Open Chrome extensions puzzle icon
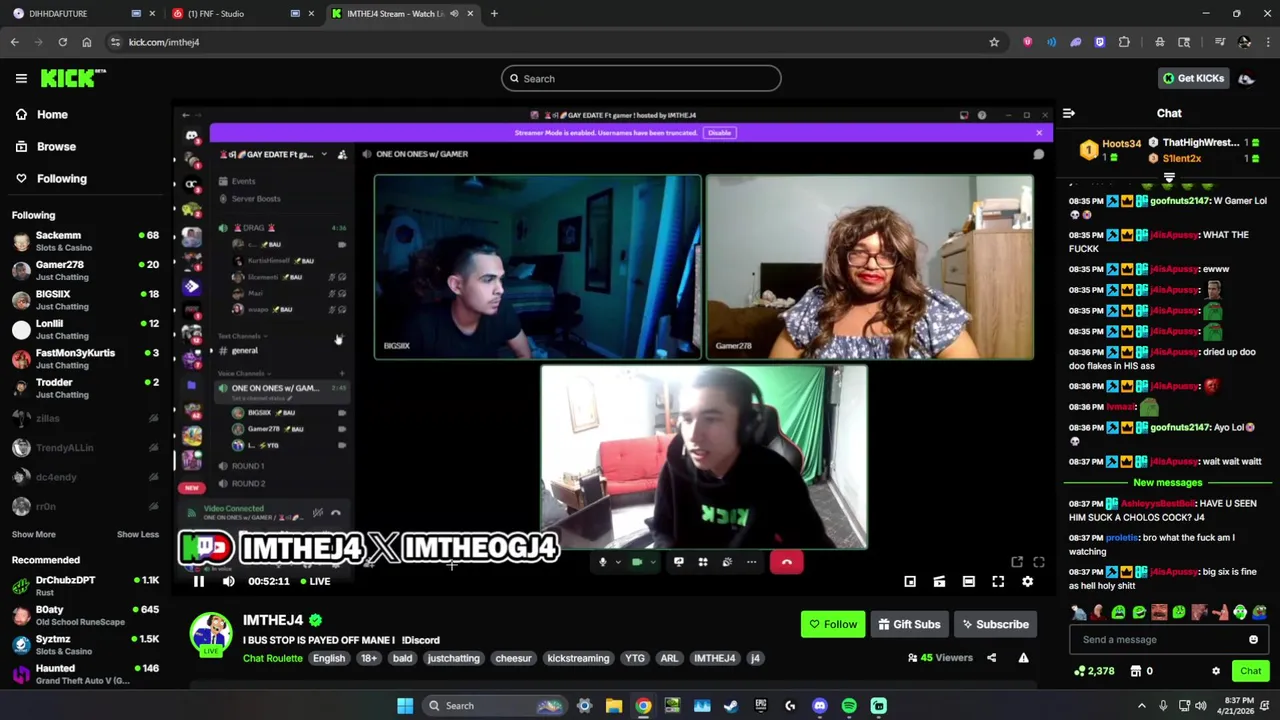This screenshot has height=720, width=1280. (x=1124, y=42)
